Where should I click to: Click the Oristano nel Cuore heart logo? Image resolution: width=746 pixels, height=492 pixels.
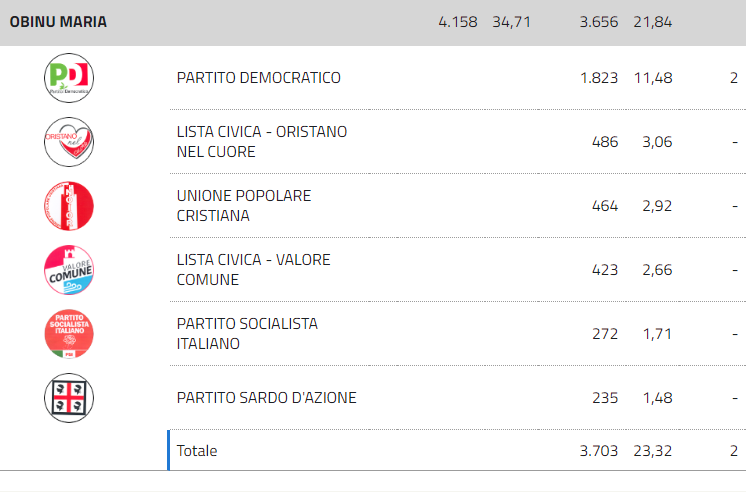69,142
